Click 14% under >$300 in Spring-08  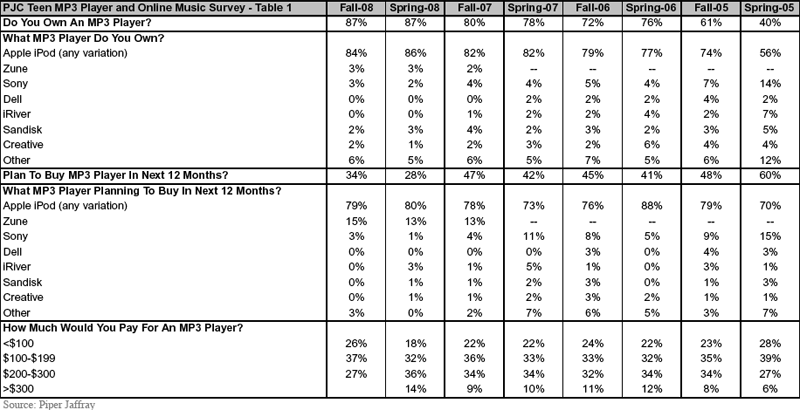415,389
